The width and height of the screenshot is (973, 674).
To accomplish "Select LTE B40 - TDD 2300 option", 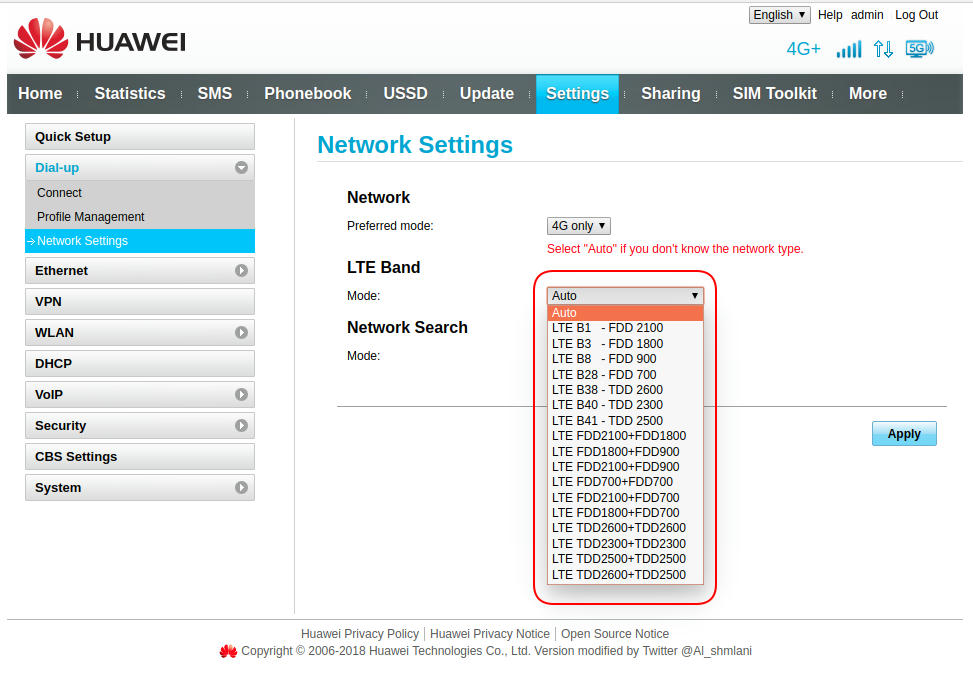I will (x=625, y=405).
